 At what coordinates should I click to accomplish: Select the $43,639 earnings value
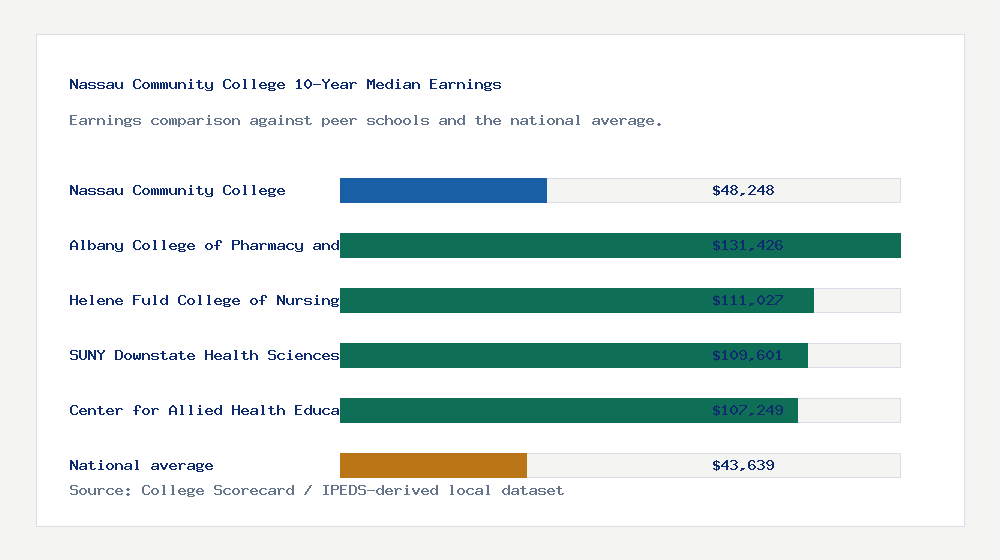pyautogui.click(x=743, y=466)
